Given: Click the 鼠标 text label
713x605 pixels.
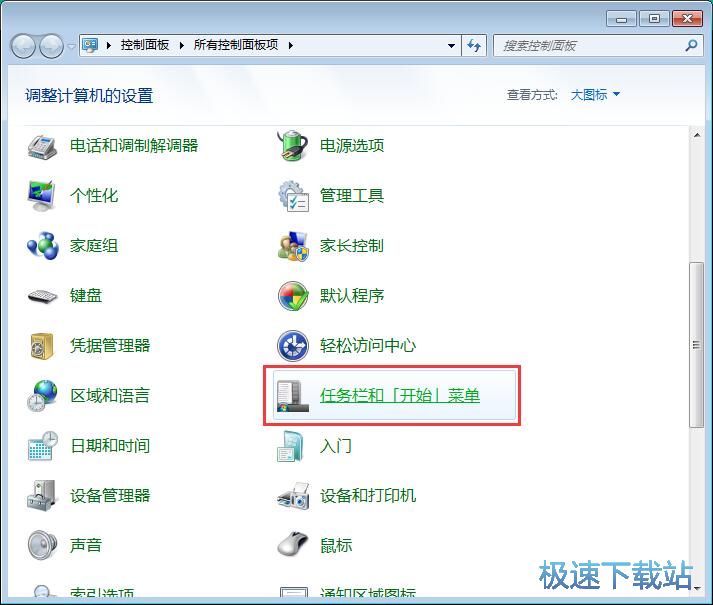Looking at the screenshot, I should pyautogui.click(x=336, y=545).
